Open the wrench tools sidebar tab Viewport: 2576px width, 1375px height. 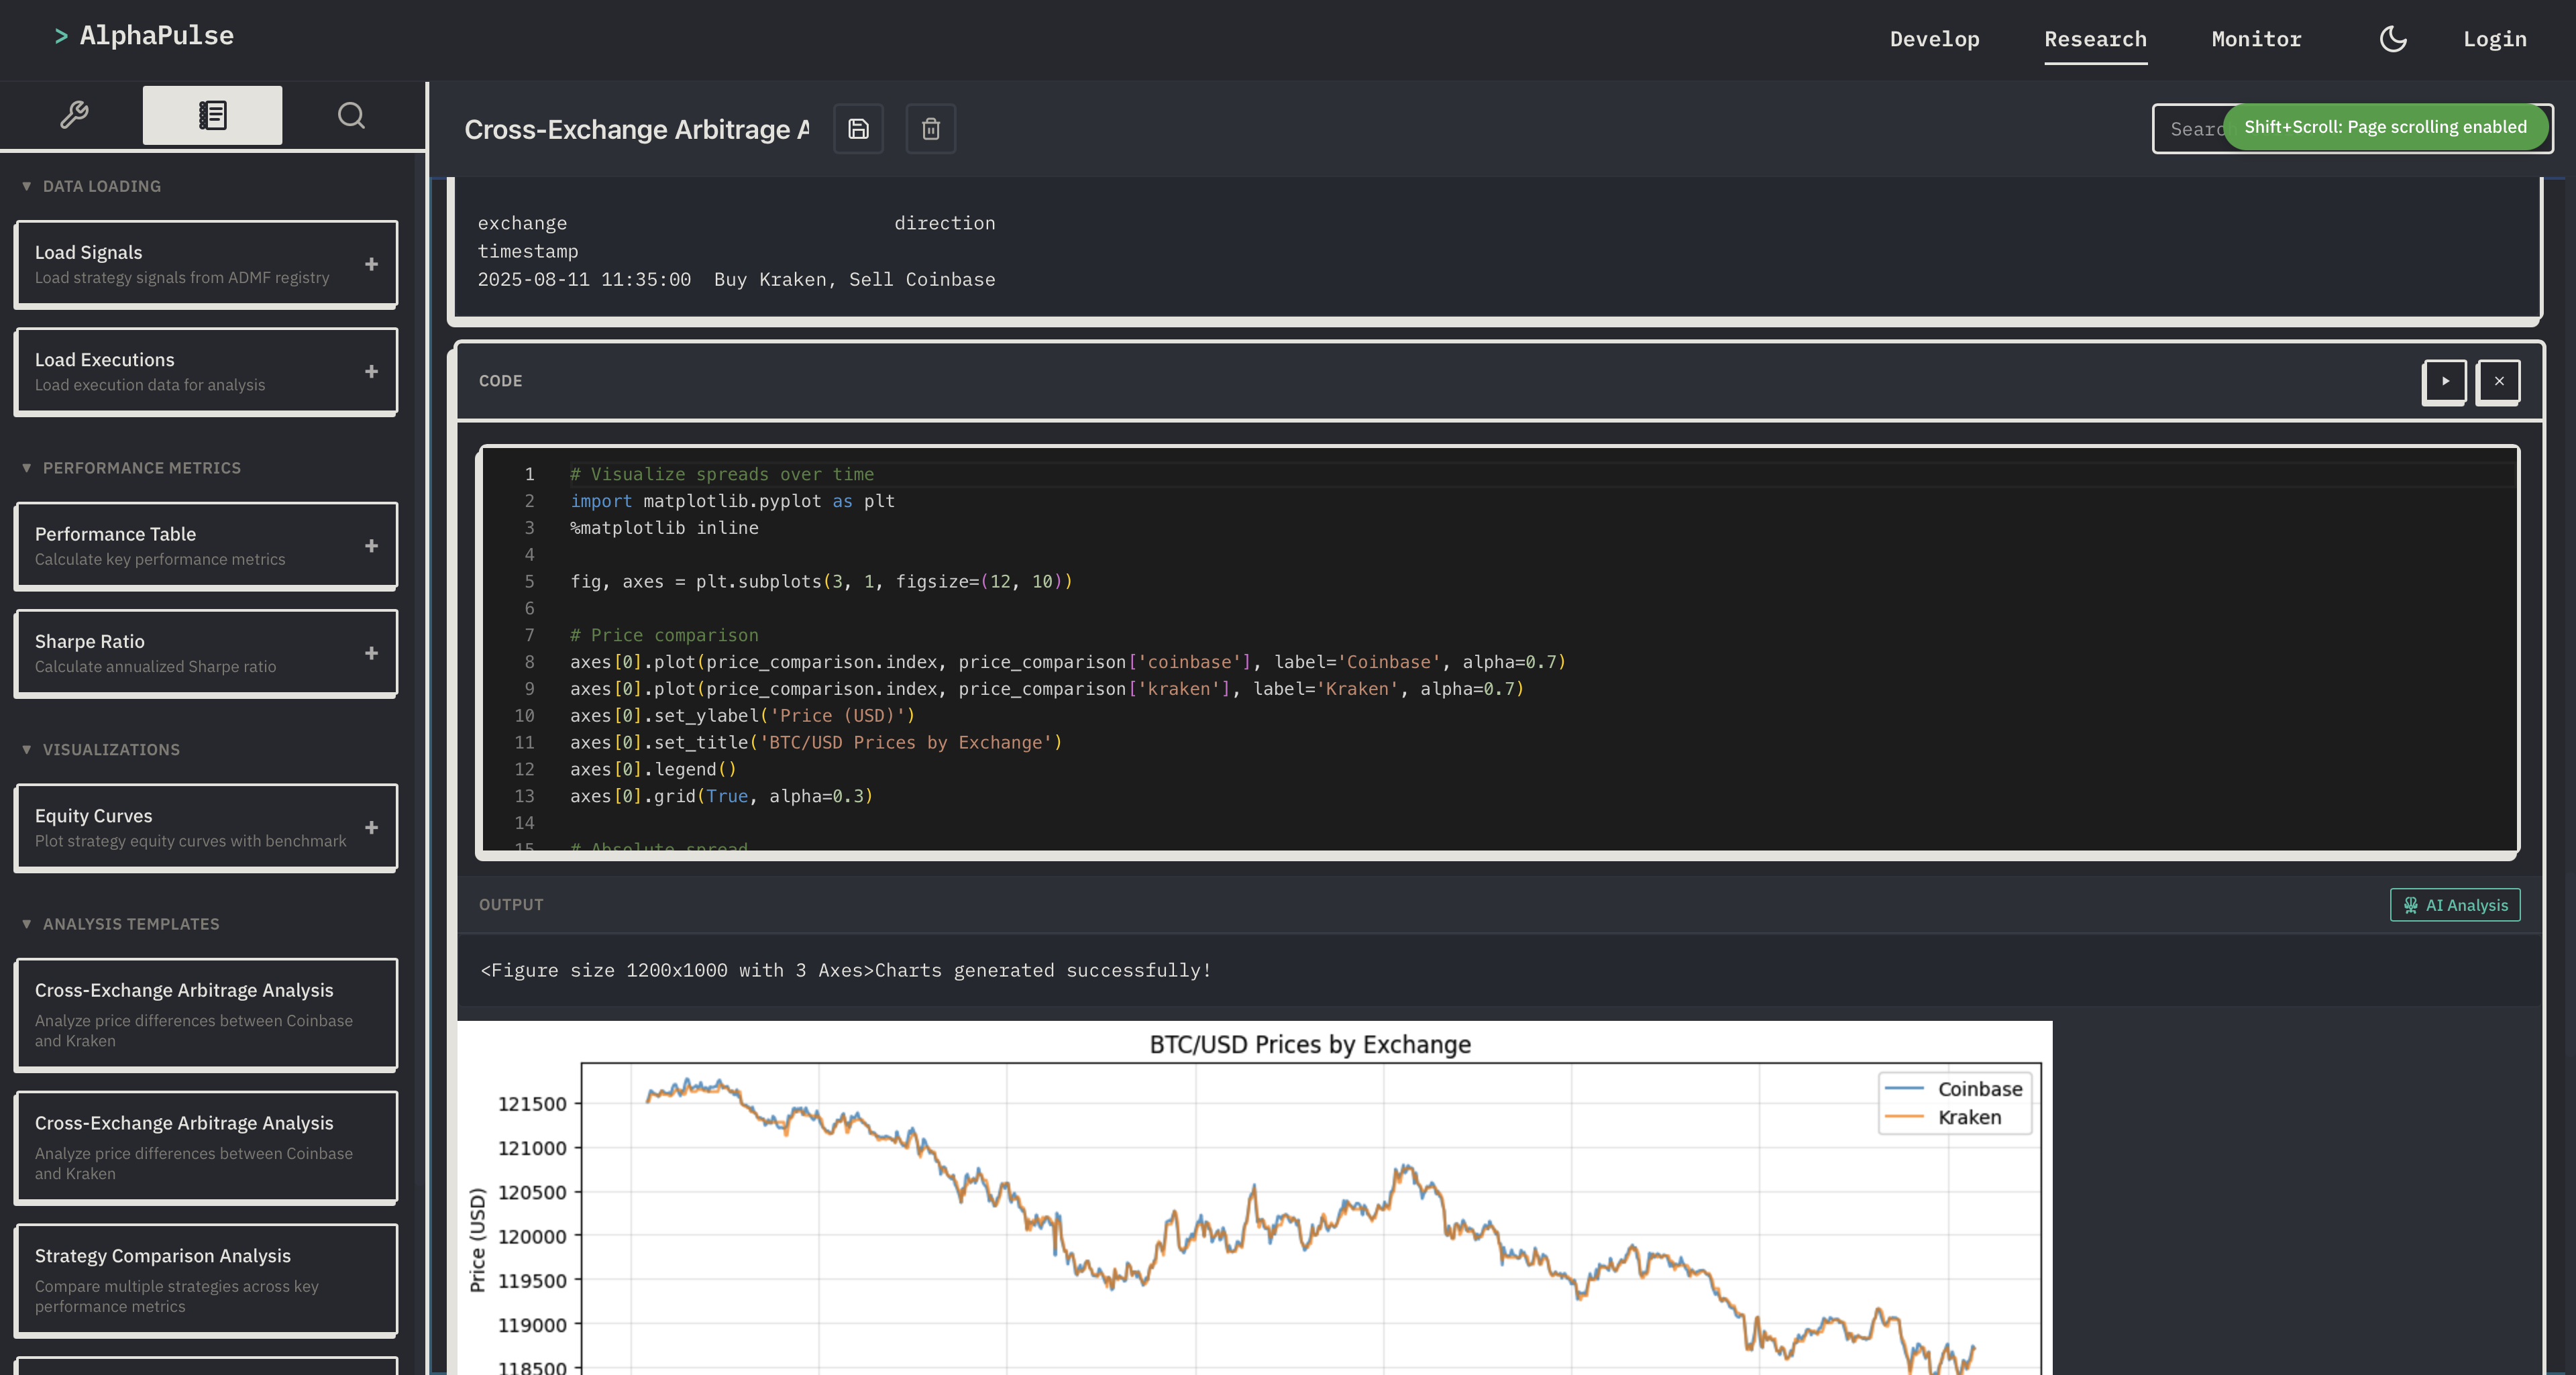73,115
